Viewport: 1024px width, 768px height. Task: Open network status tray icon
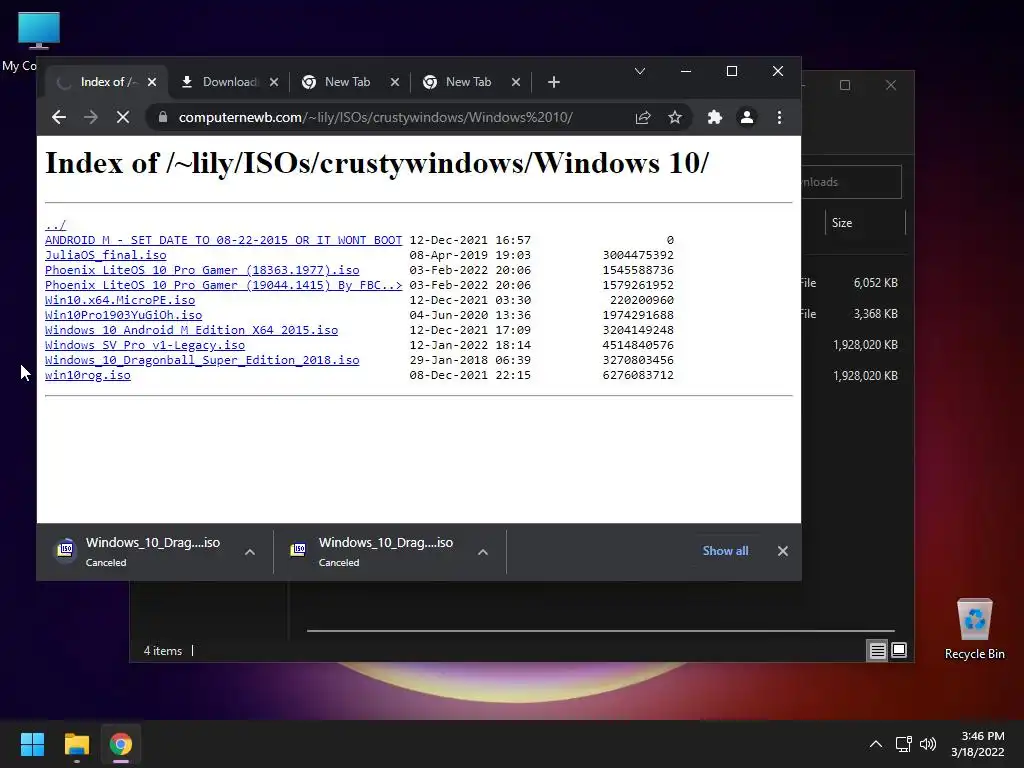click(x=904, y=744)
